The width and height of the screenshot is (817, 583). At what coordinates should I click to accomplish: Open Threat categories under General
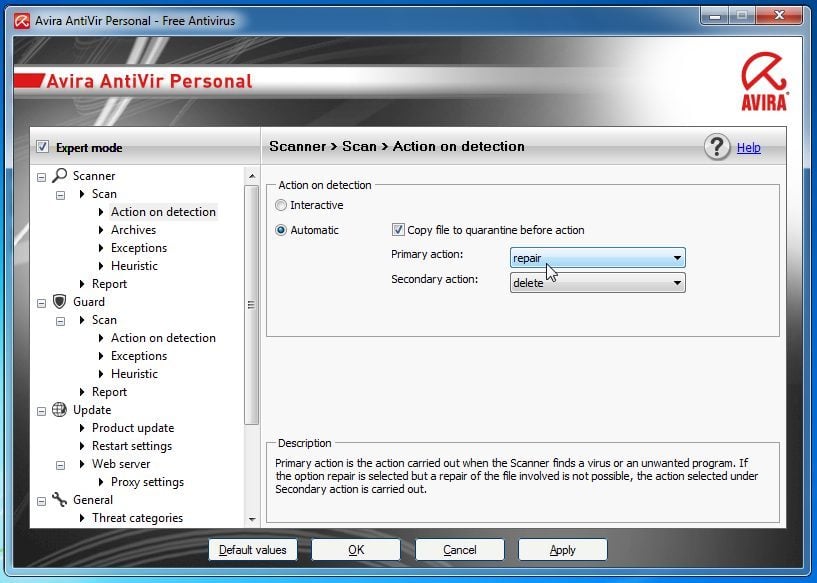137,518
